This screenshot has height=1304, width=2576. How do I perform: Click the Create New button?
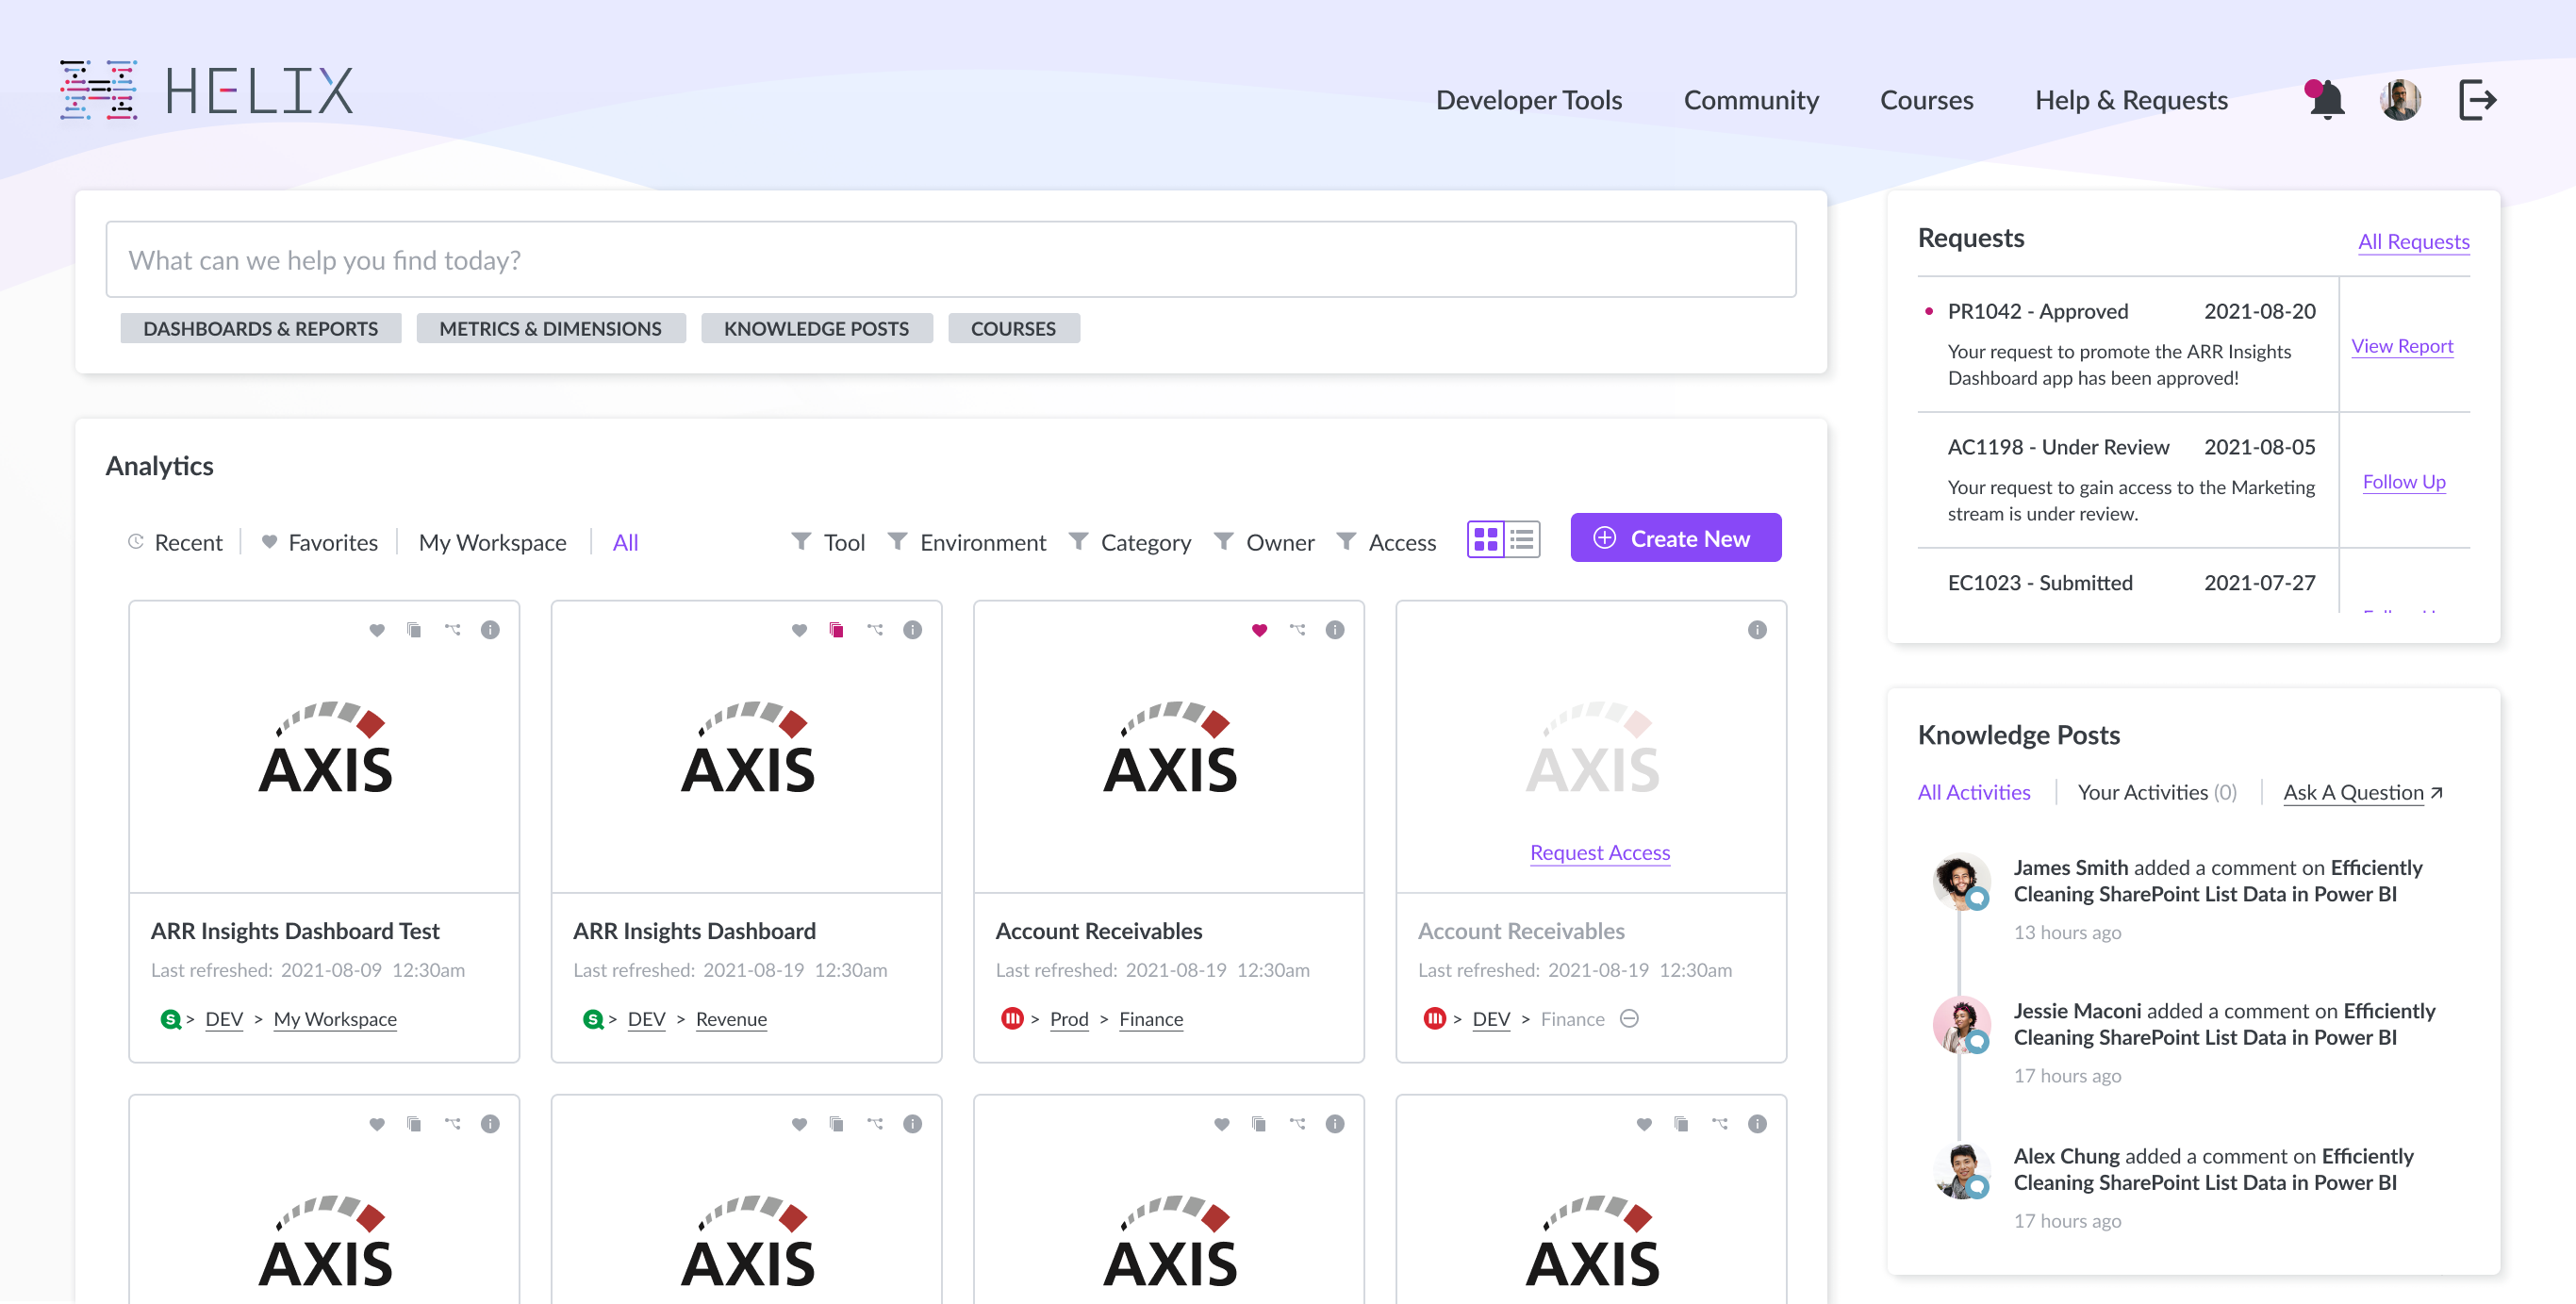[x=1675, y=538]
